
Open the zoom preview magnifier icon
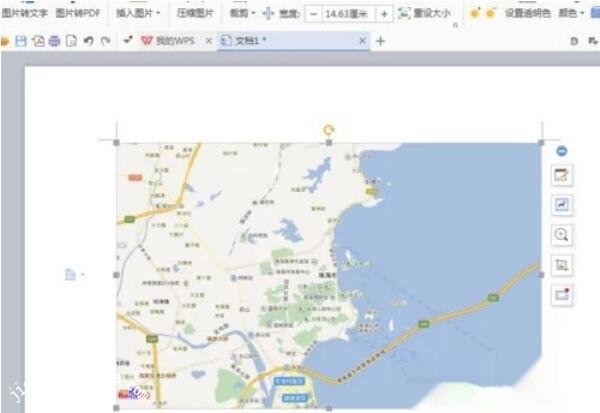tap(561, 235)
